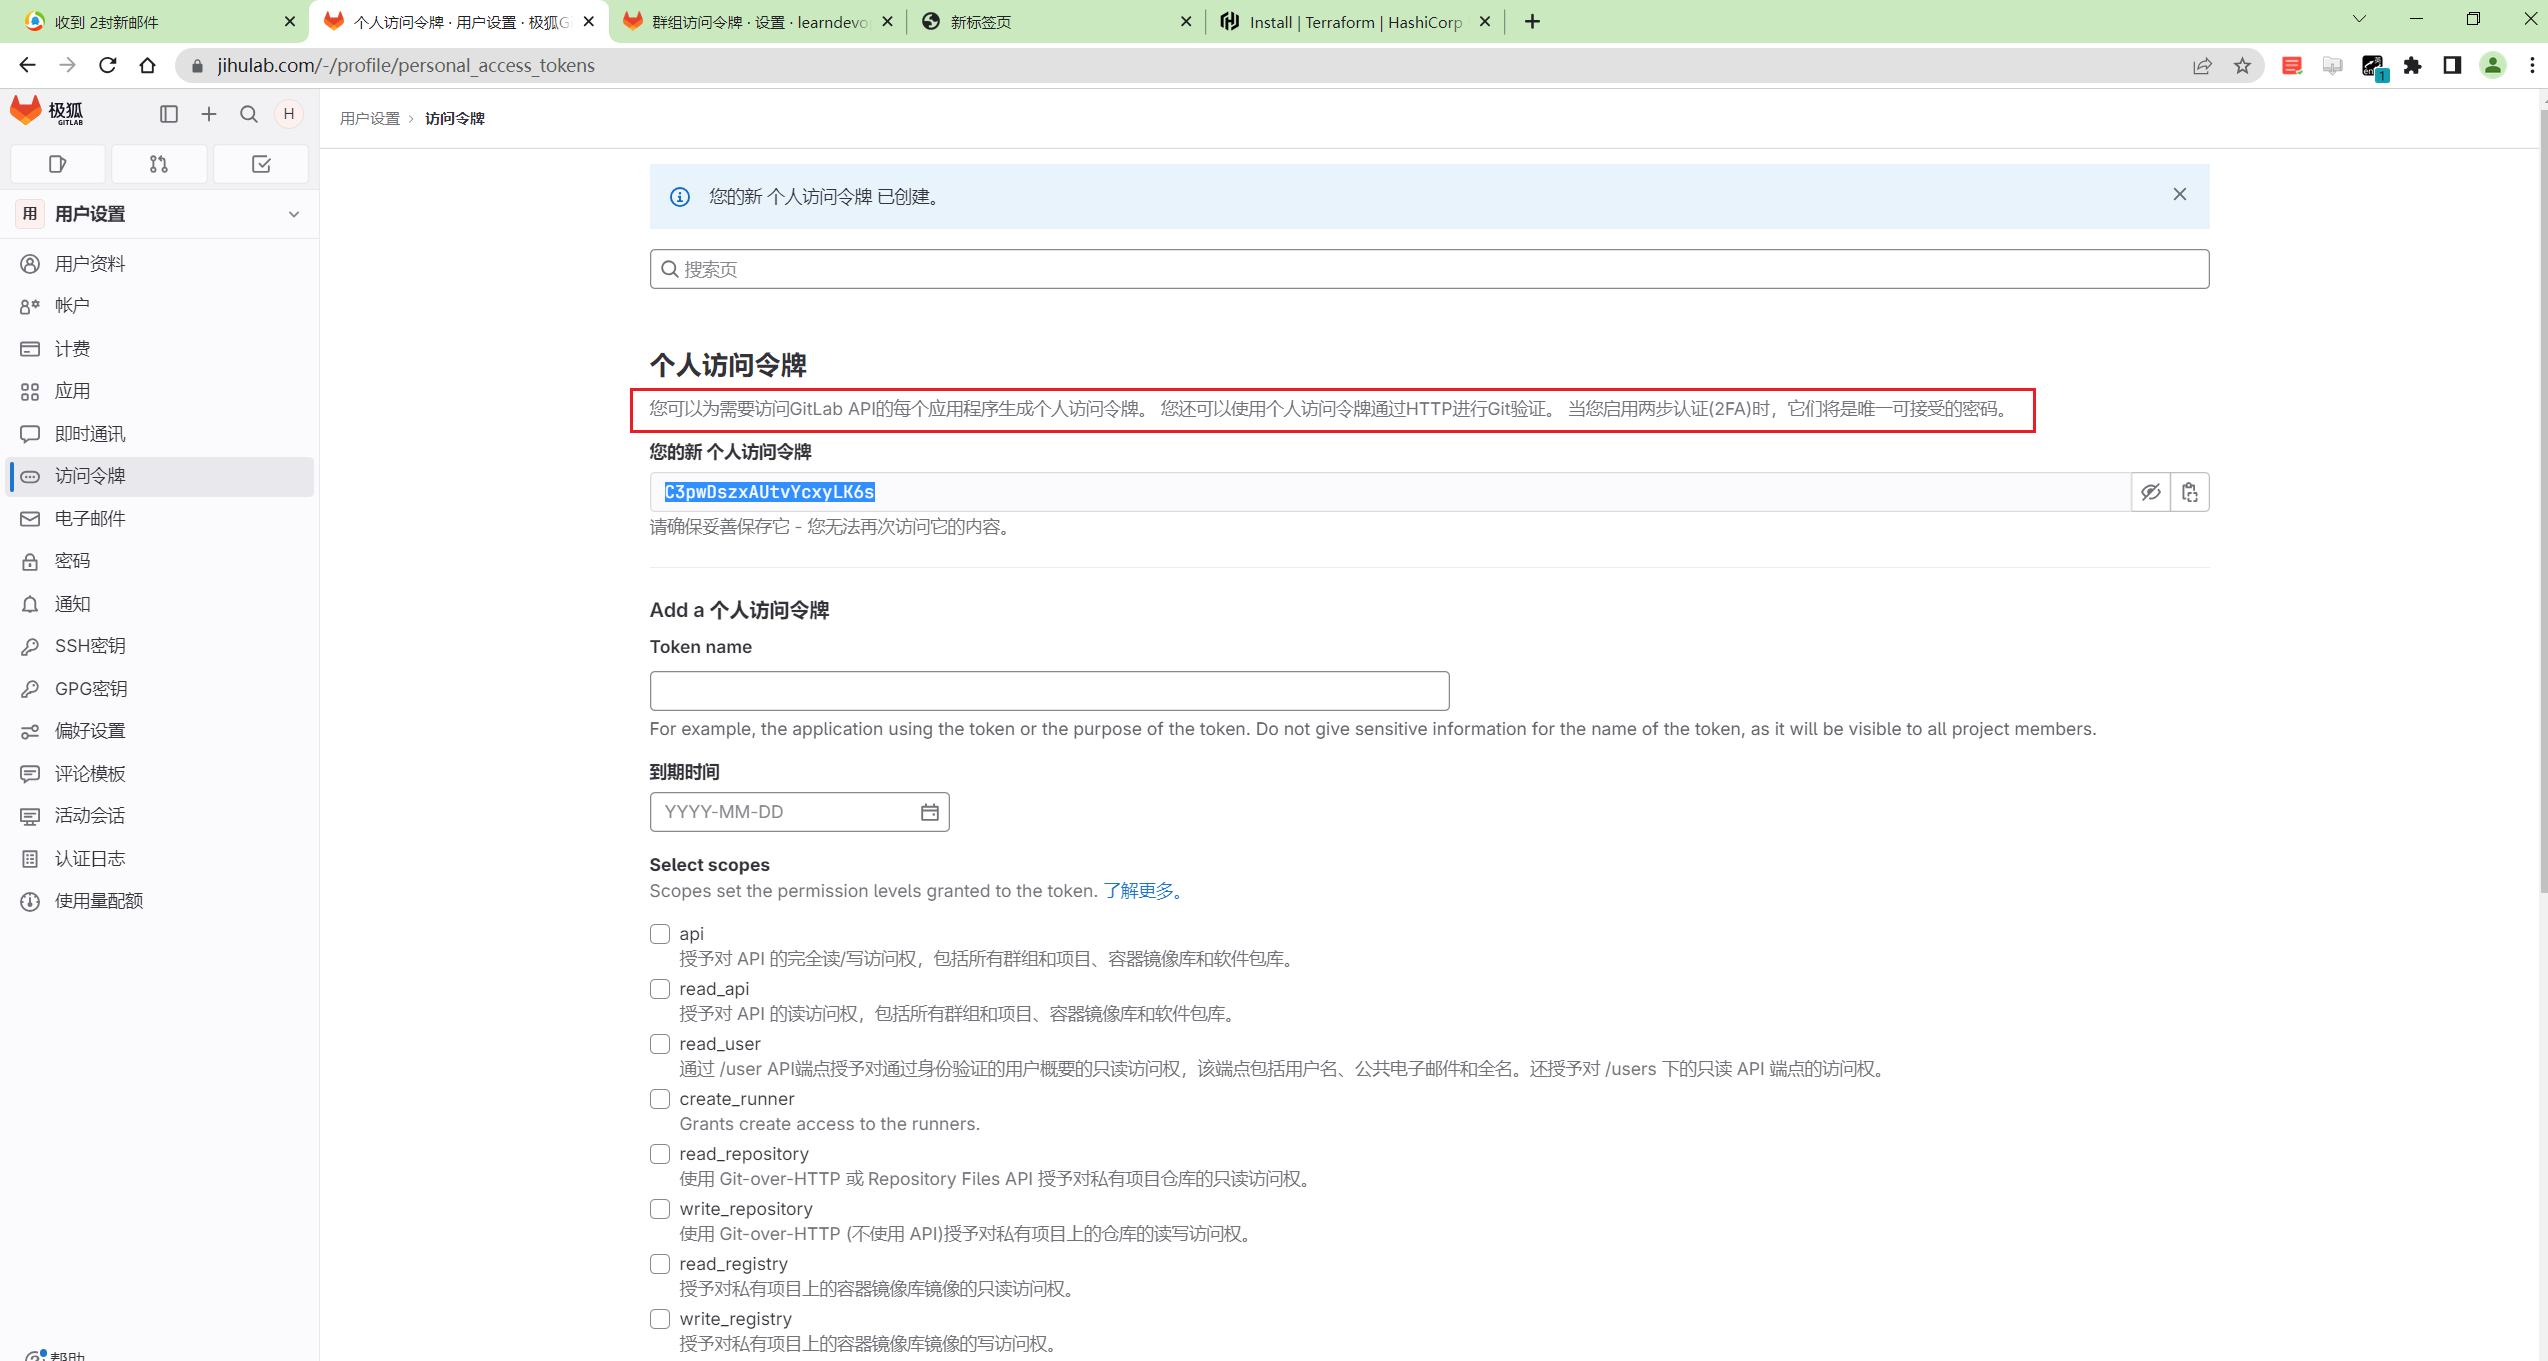Switch to the Install Terraform tab

point(1355,22)
